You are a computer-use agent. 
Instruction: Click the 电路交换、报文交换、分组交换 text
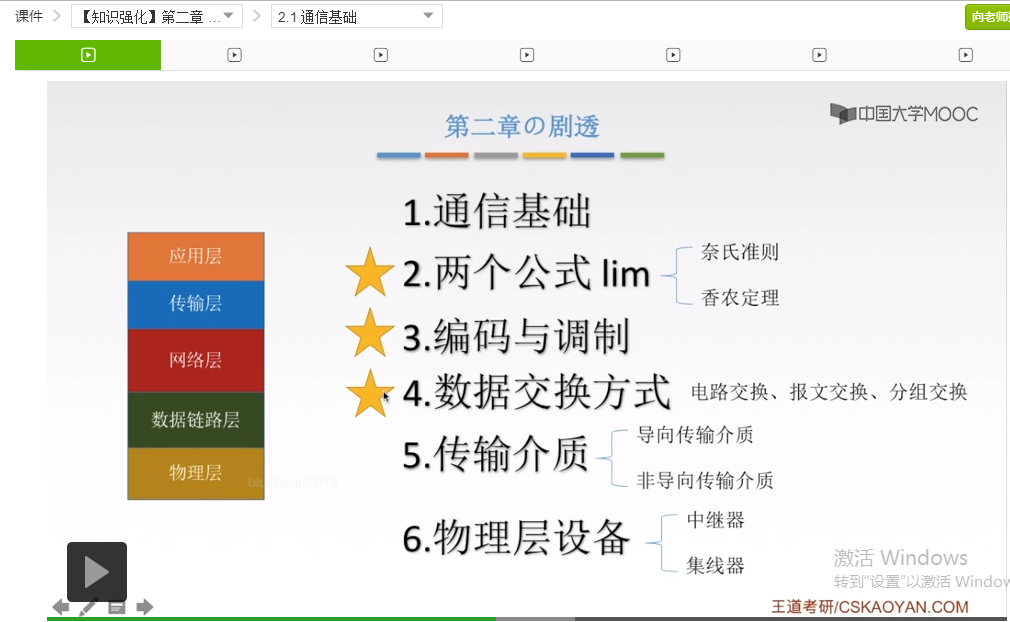[x=829, y=392]
